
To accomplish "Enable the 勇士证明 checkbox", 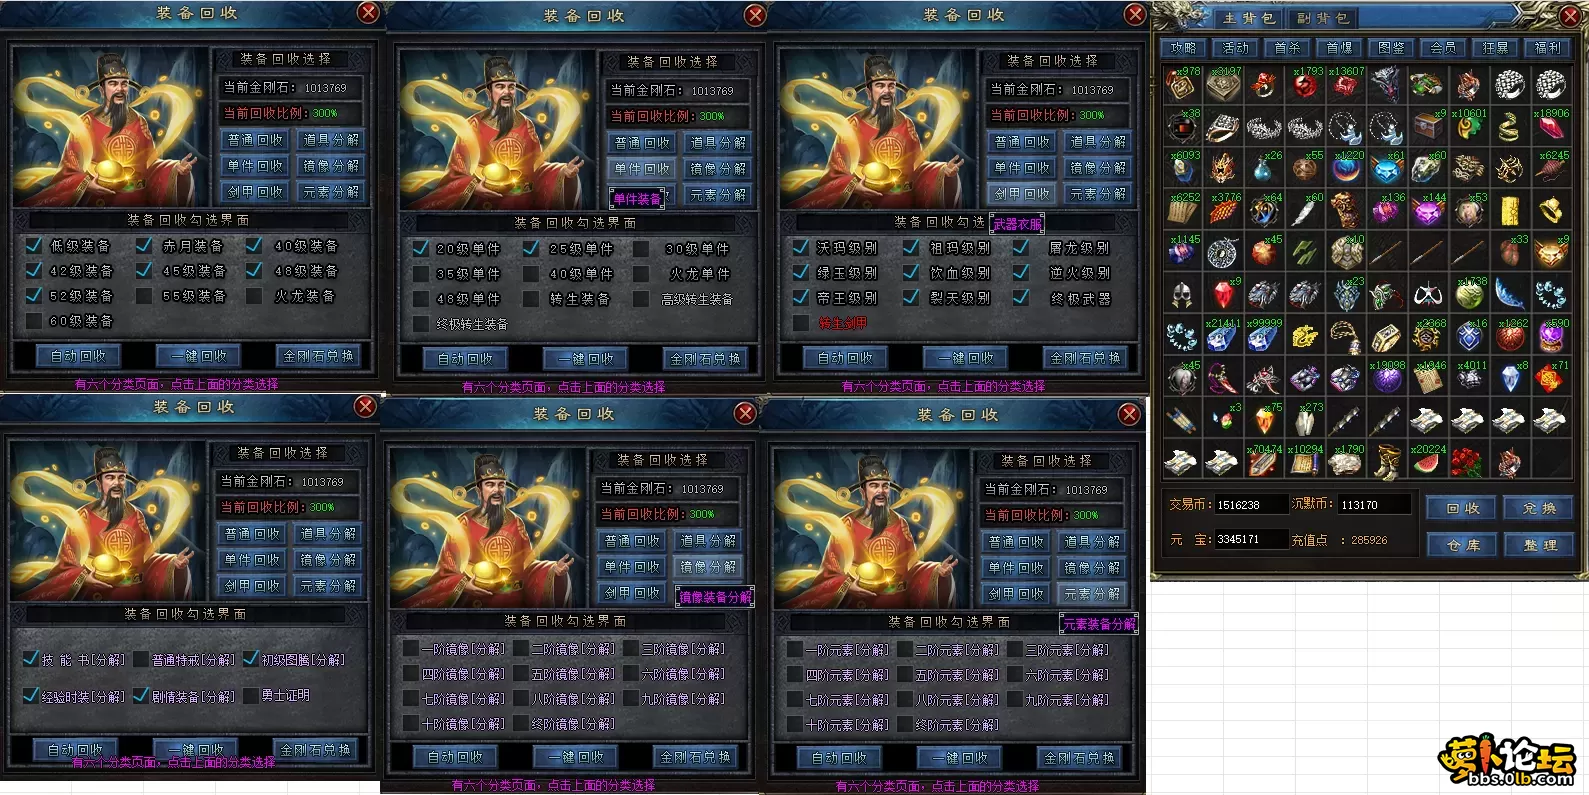I will coord(250,695).
